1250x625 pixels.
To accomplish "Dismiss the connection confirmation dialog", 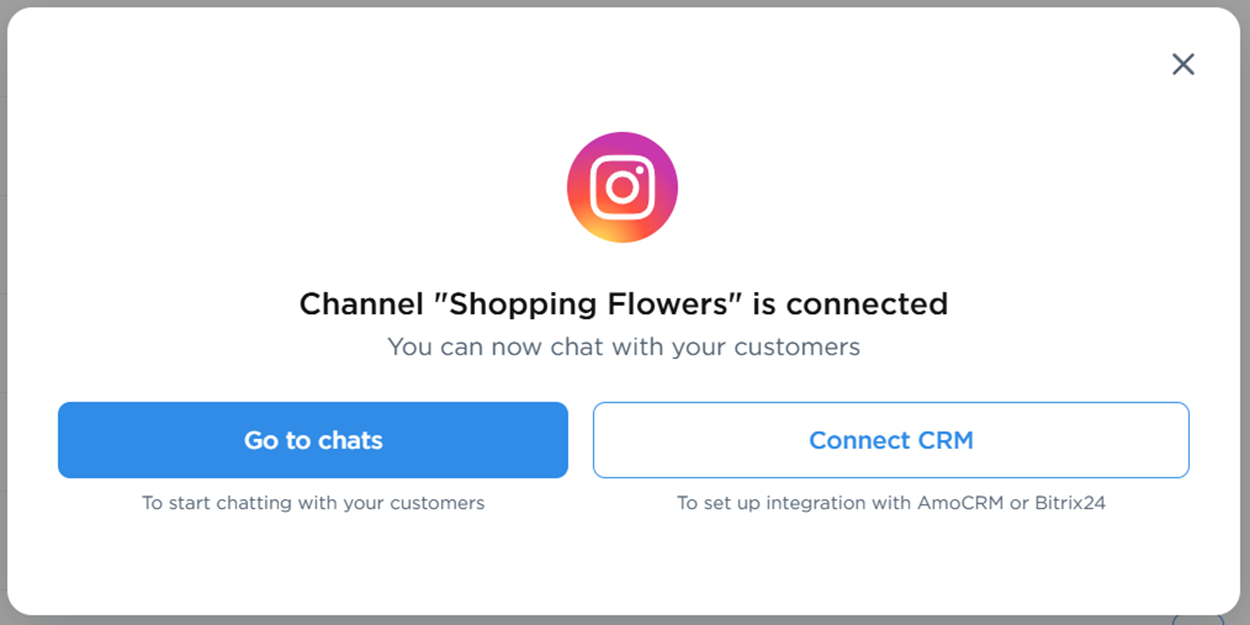I will [x=1183, y=63].
